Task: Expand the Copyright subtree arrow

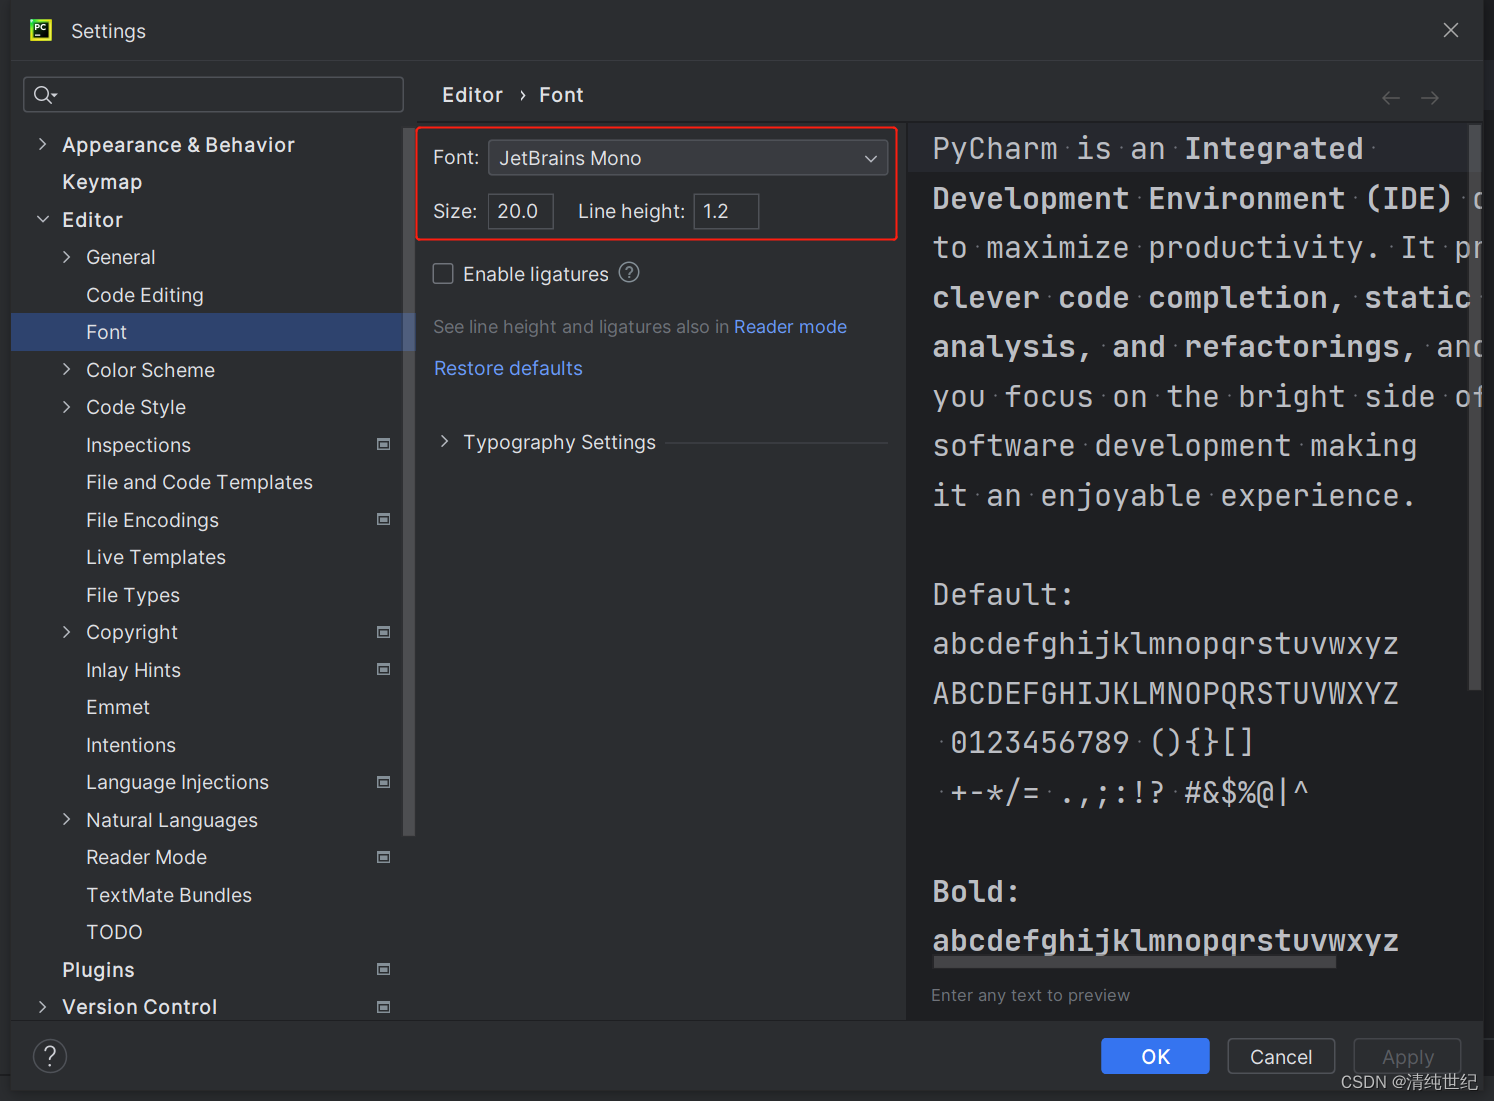Action: pos(67,632)
